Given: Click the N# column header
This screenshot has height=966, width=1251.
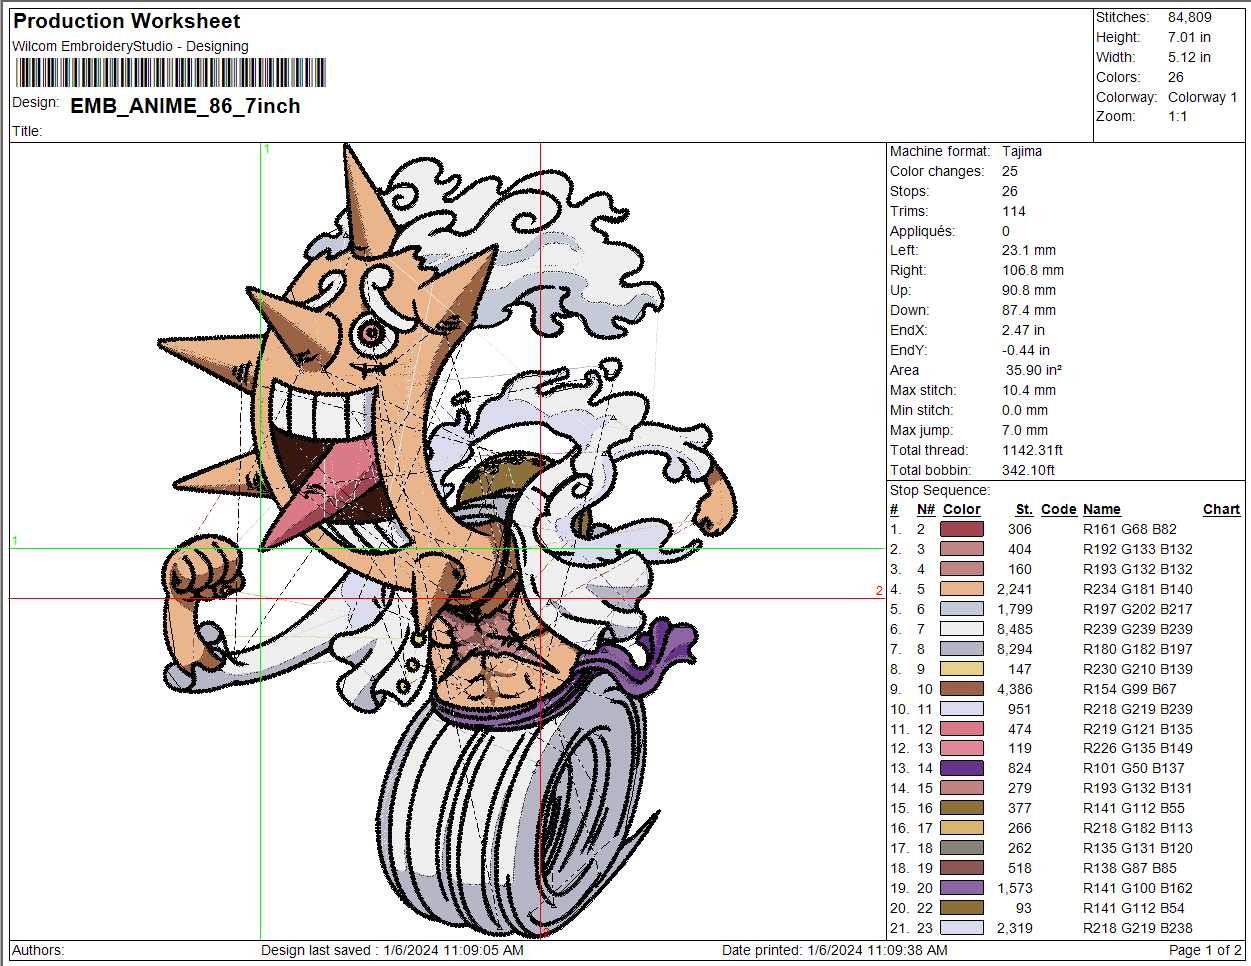Looking at the screenshot, I should (926, 509).
